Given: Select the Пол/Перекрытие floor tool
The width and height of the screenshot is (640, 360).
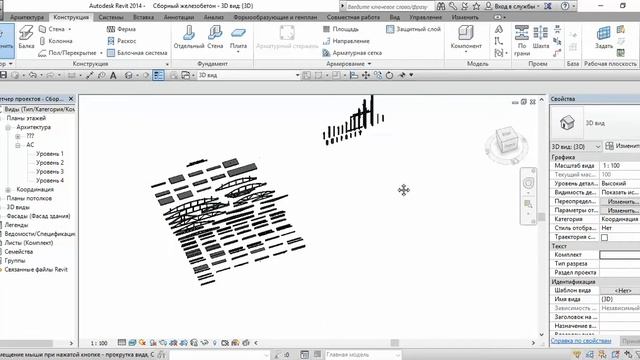Looking at the screenshot, I should click(x=68, y=53).
